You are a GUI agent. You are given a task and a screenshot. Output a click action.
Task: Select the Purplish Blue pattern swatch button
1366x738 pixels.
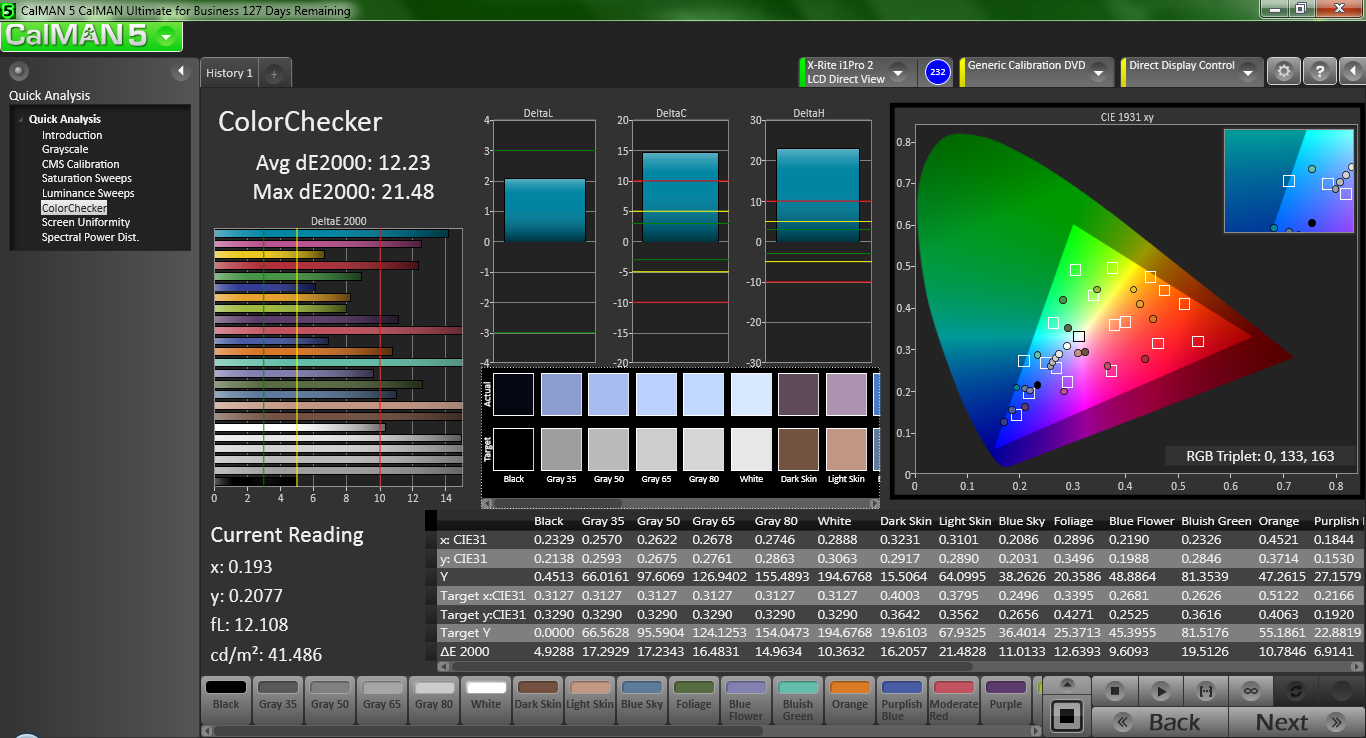point(902,699)
